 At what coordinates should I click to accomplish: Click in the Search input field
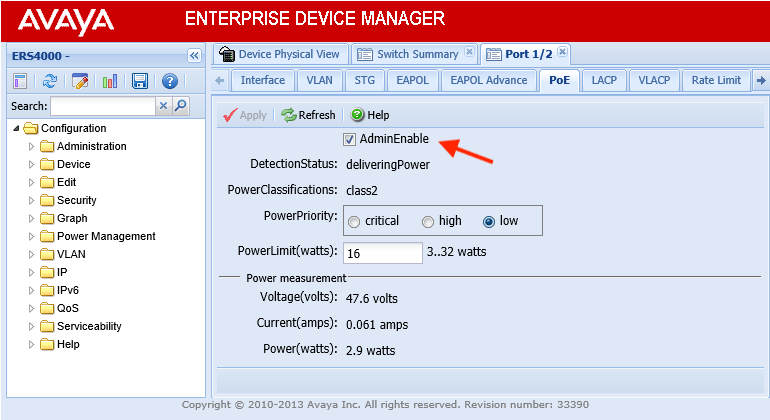coord(103,106)
